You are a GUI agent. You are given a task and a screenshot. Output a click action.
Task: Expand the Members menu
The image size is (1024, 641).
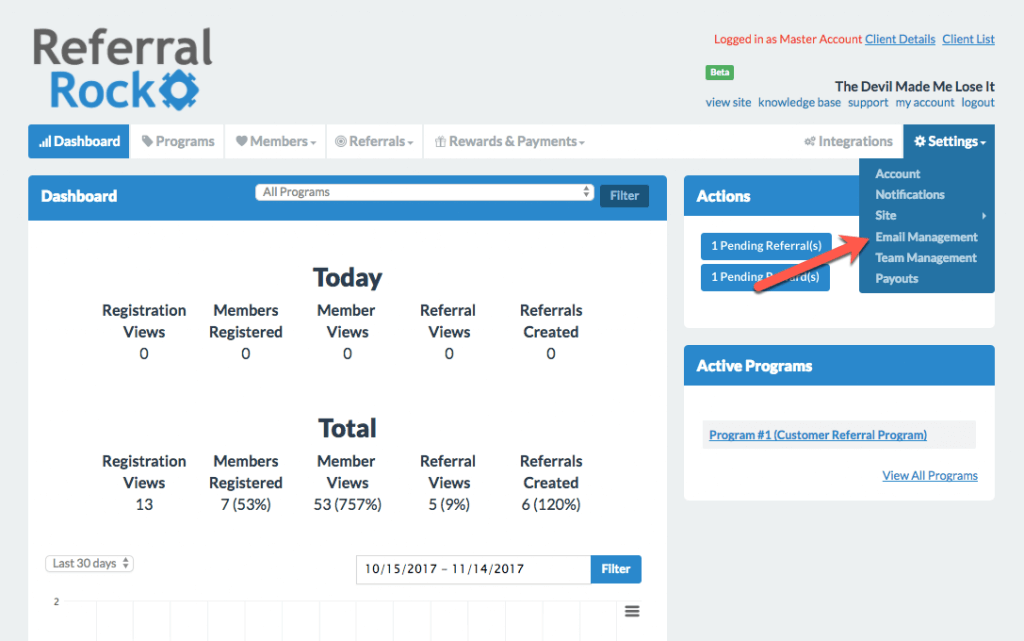(276, 141)
